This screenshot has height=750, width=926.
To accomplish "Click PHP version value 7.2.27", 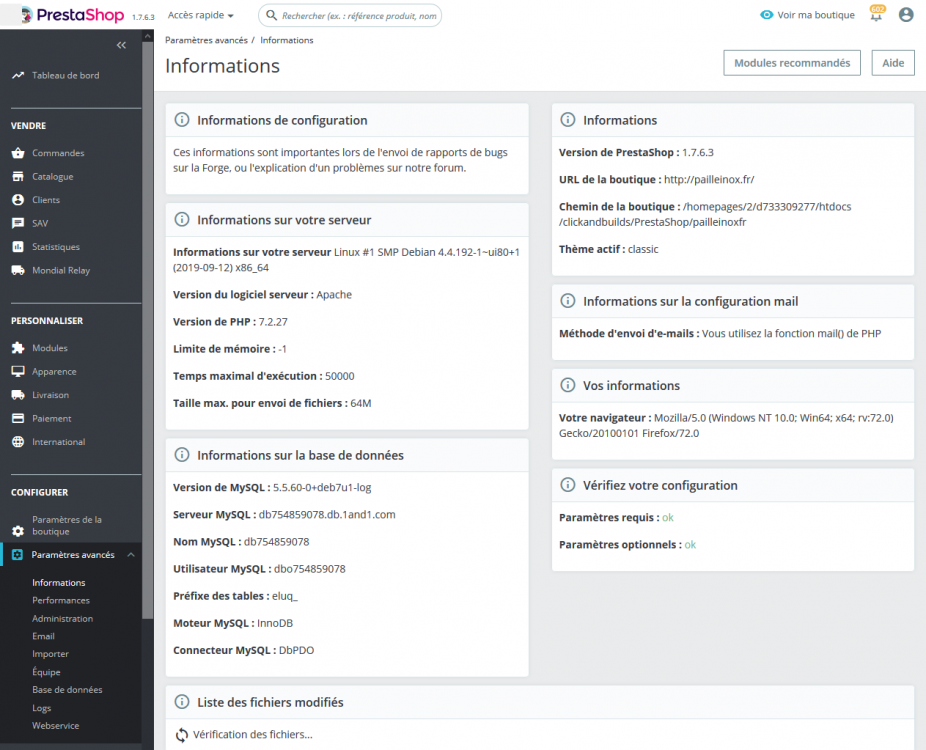I will tap(273, 322).
